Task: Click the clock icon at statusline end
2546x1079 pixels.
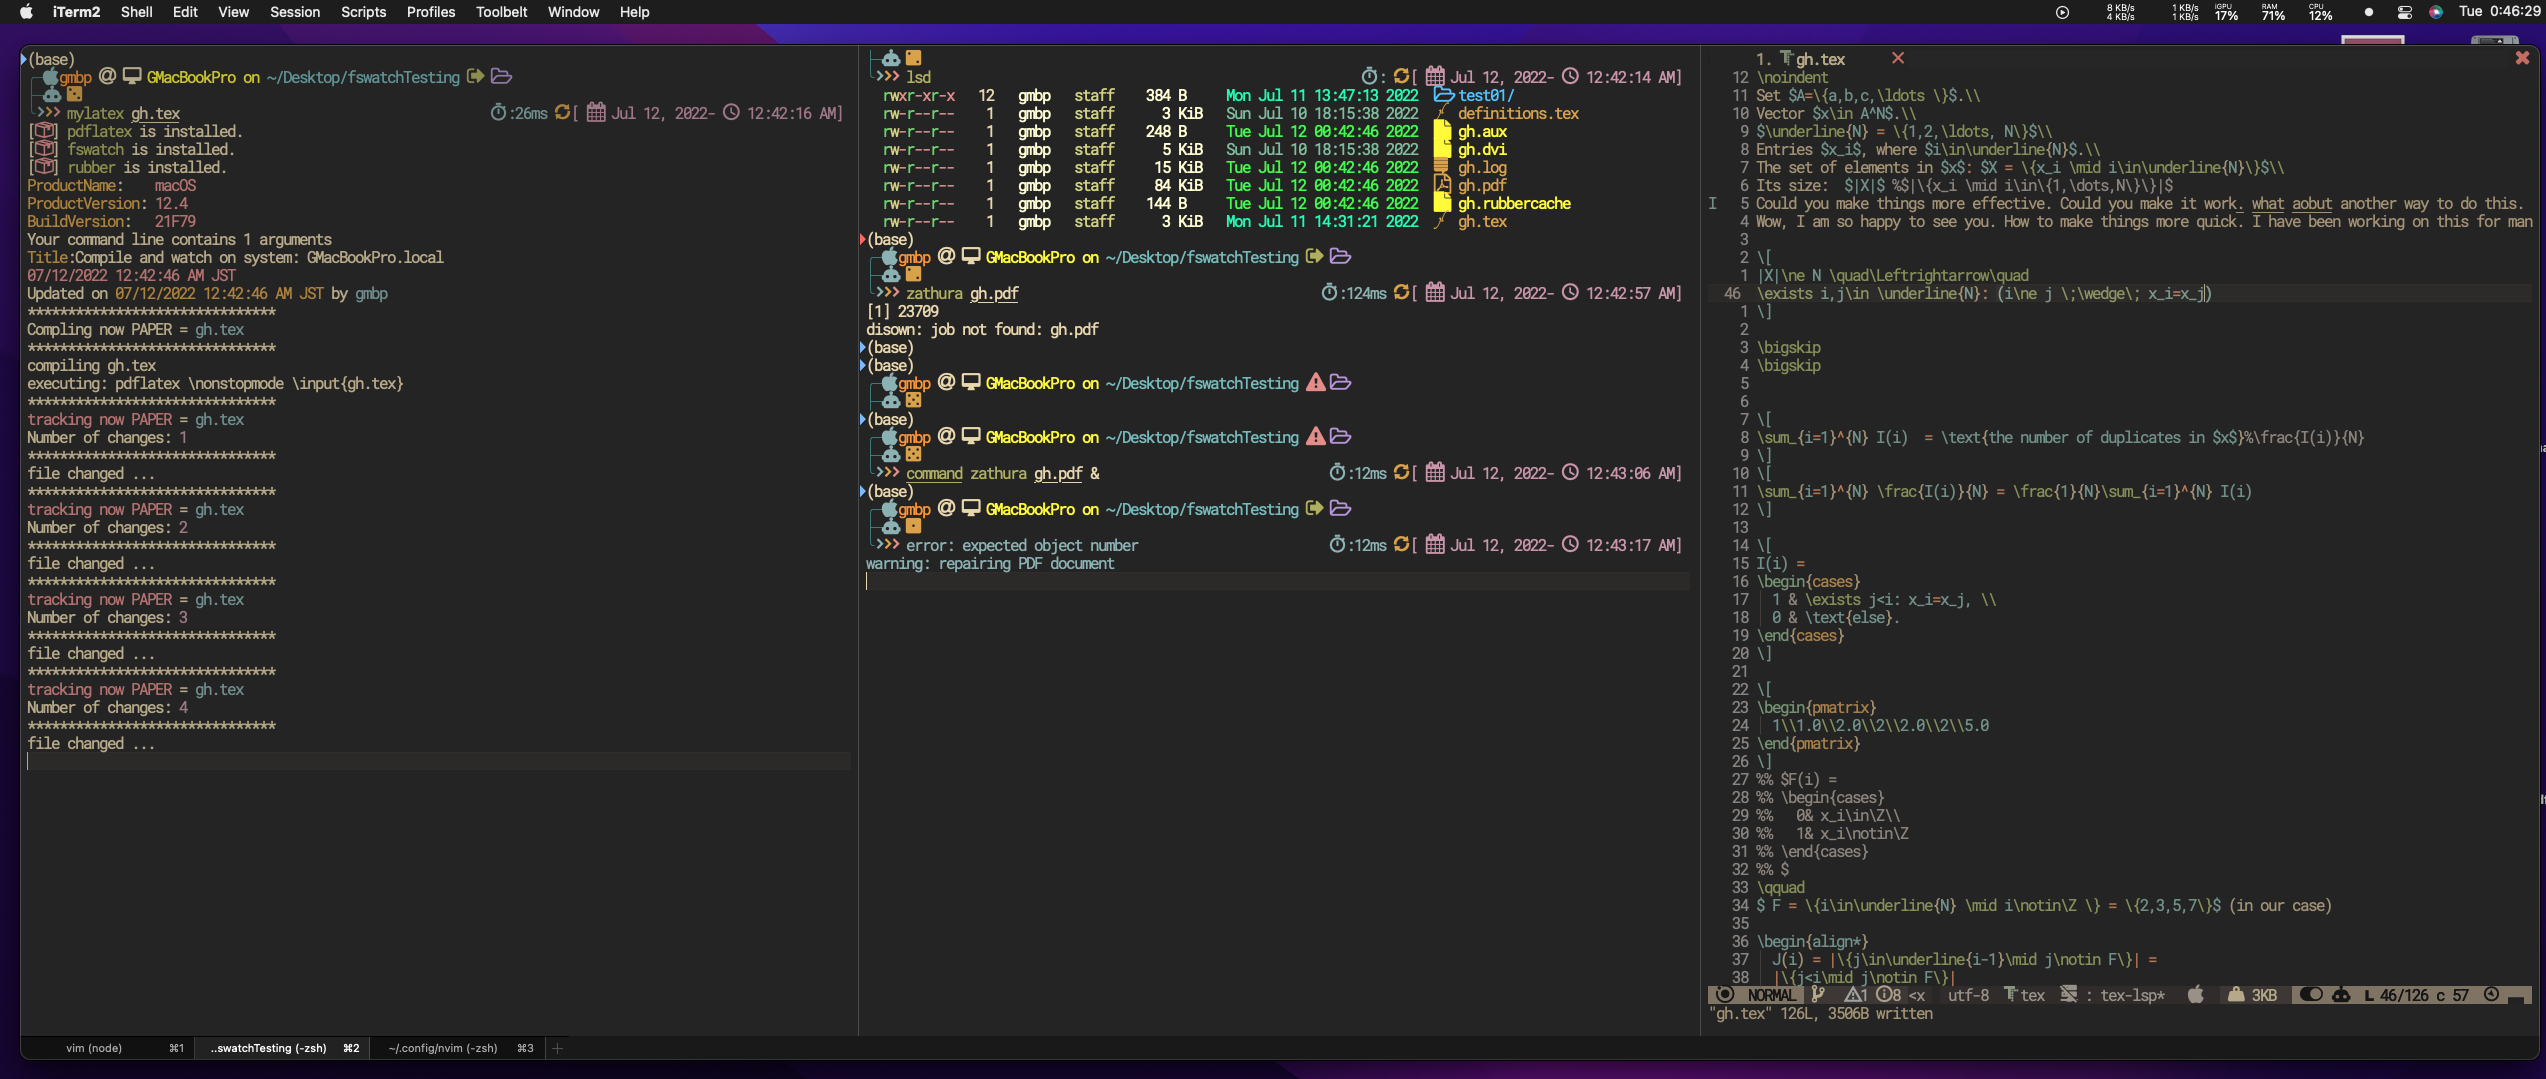Action: [x=2491, y=995]
